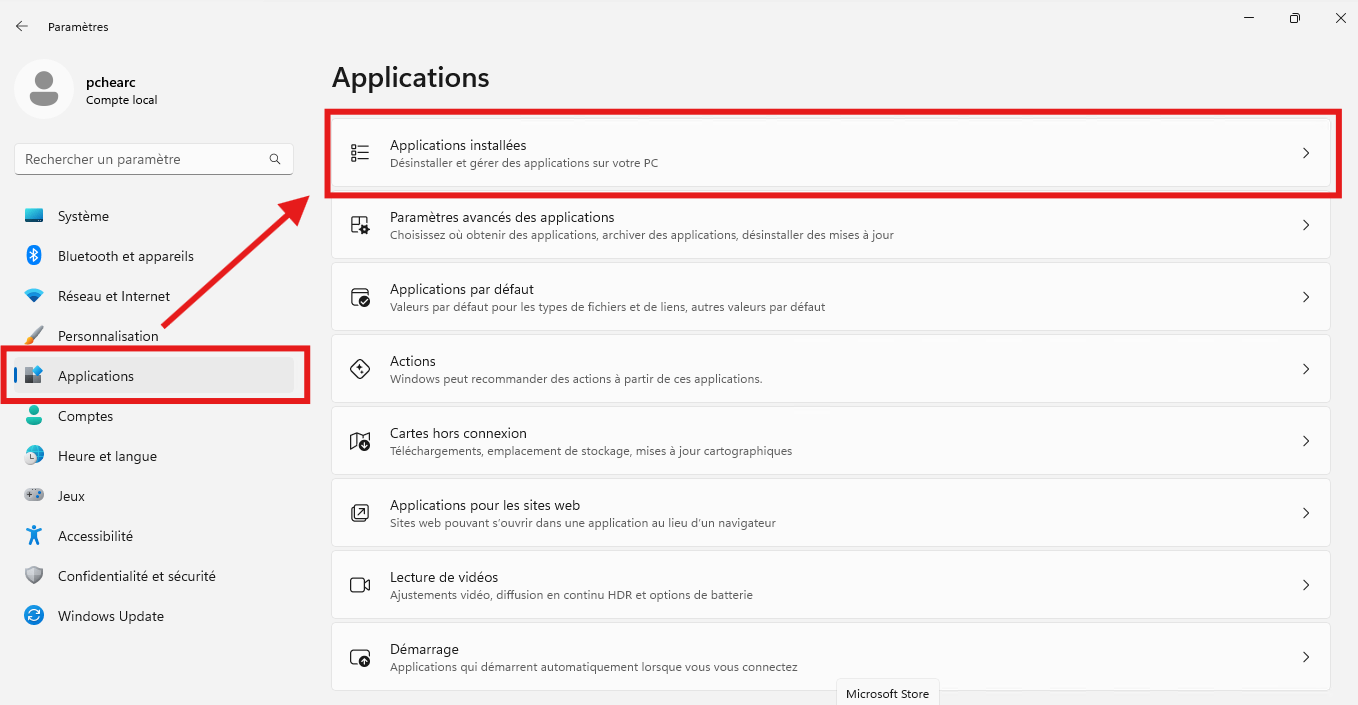Expand Applications installées chevron
This screenshot has height=705, width=1358.
pos(1306,153)
